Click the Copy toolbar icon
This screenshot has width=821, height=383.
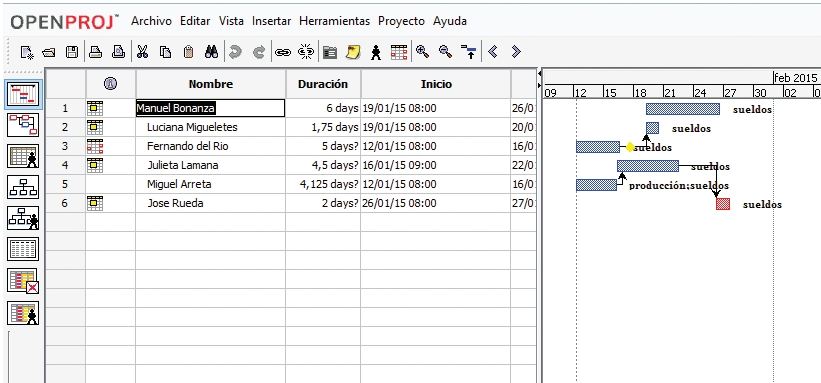coord(165,52)
